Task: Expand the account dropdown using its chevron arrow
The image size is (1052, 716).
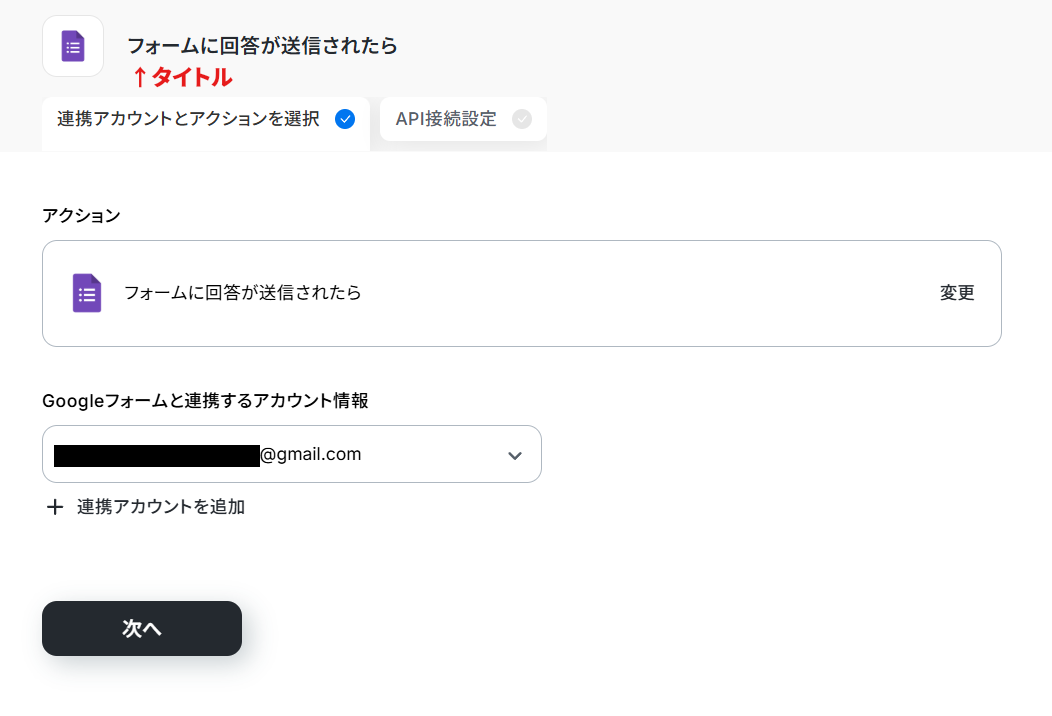Action: [515, 455]
